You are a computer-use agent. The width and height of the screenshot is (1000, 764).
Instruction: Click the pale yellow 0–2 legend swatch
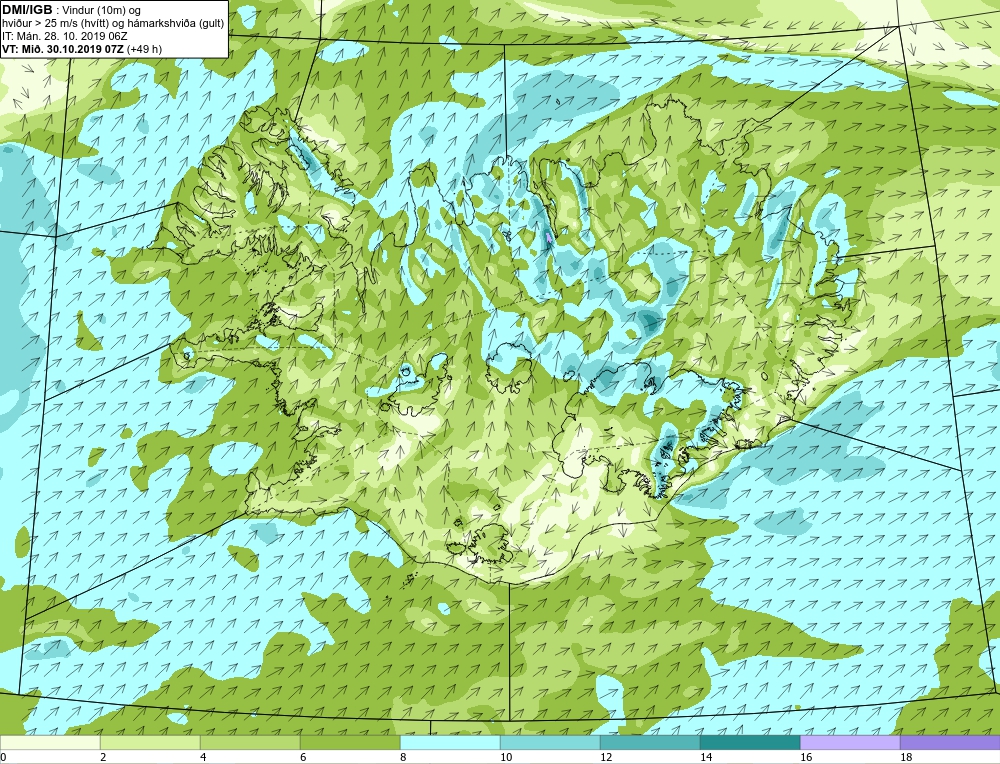click(50, 742)
